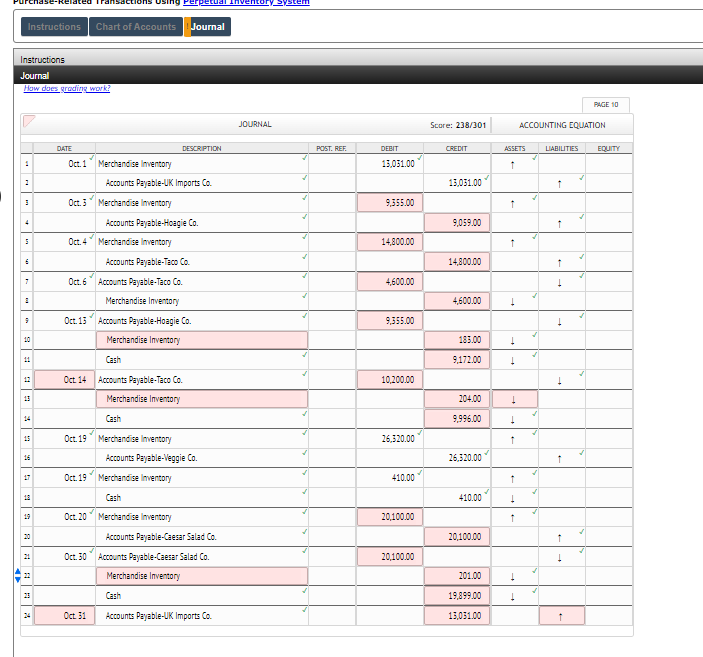The height and width of the screenshot is (657, 703).
Task: Click the 4,600.00 debit field
Action: pos(390,282)
